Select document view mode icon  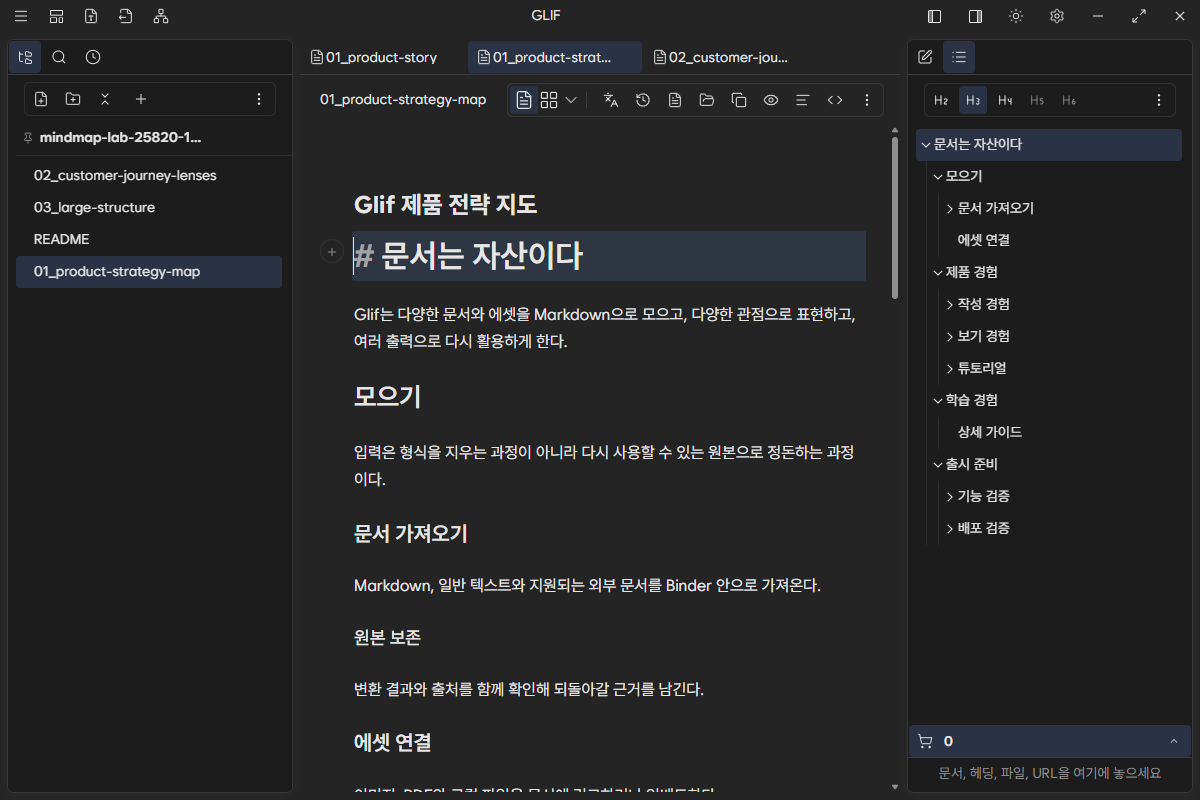pyautogui.click(x=524, y=100)
